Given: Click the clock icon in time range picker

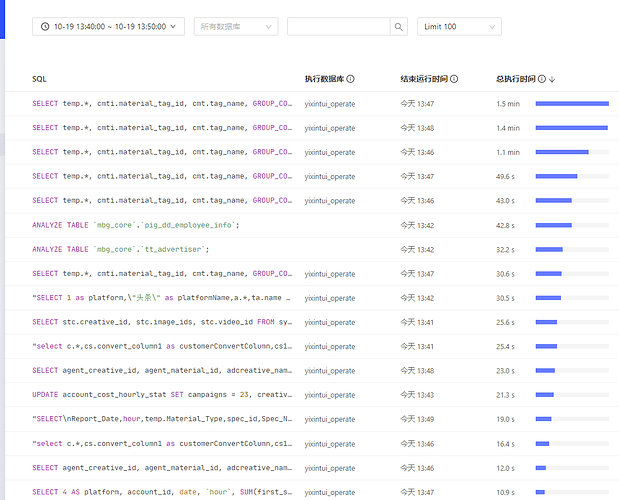Looking at the screenshot, I should click(47, 27).
